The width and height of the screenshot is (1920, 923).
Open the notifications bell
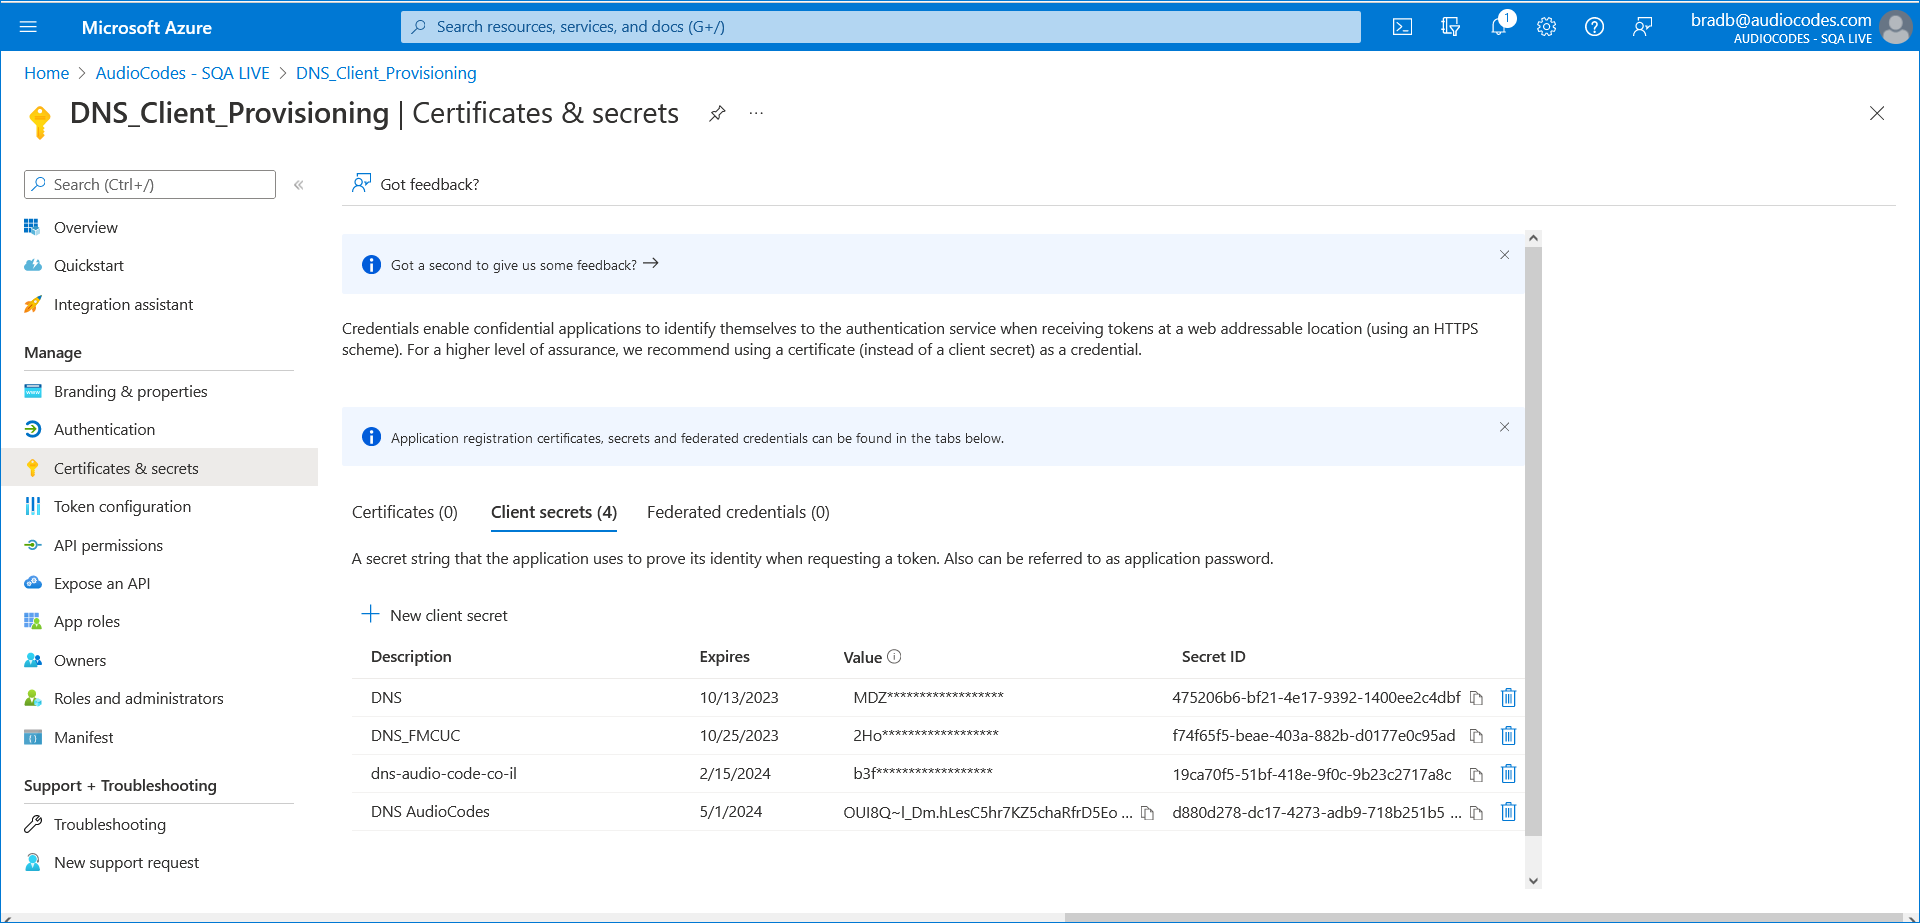[1498, 27]
